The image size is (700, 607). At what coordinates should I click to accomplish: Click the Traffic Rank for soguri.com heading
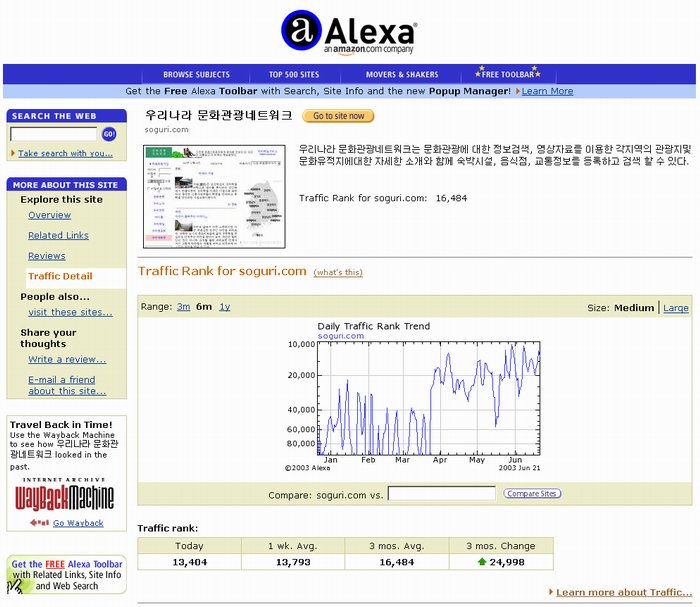coord(222,271)
